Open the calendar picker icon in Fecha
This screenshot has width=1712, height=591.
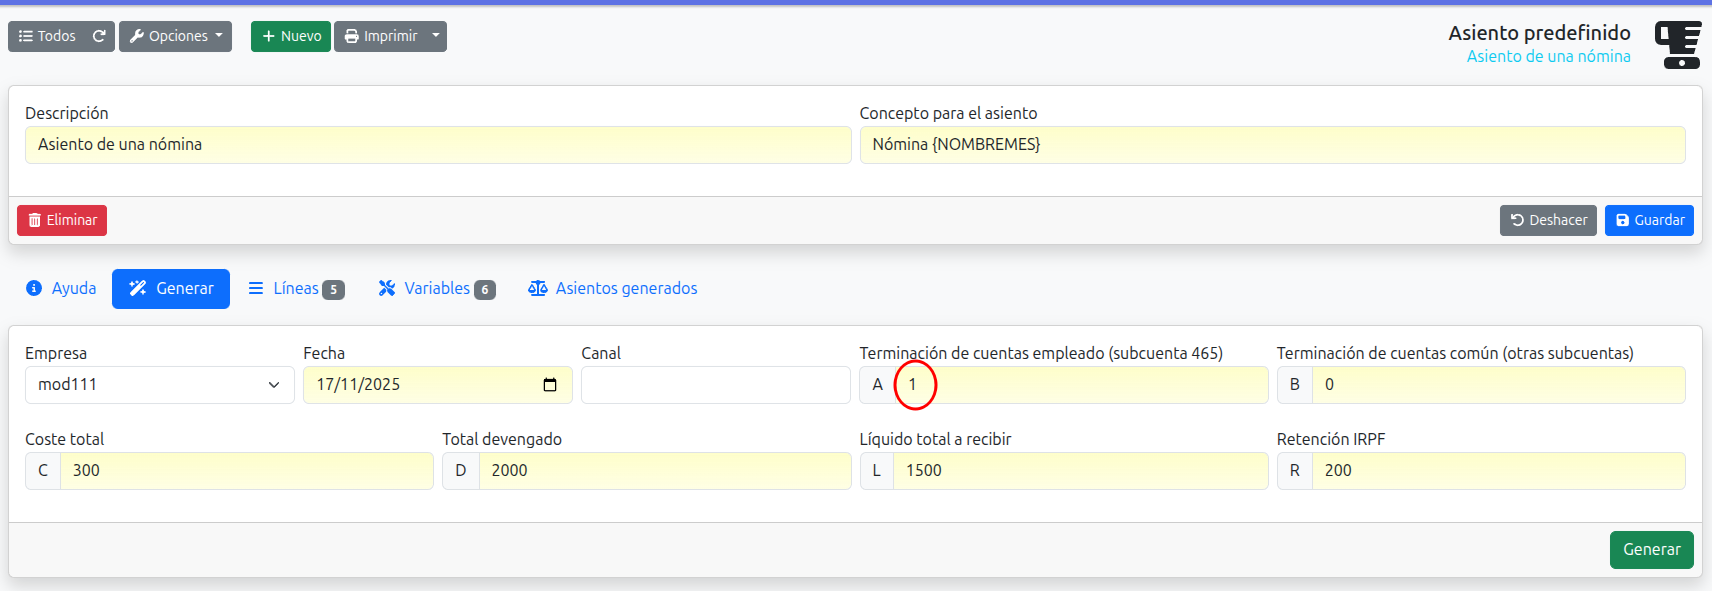550,385
